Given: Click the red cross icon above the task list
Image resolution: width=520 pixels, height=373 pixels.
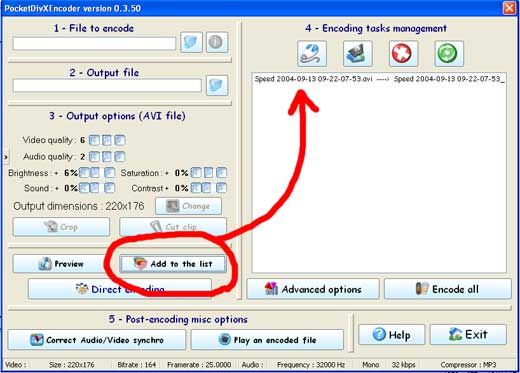Looking at the screenshot, I should point(403,54).
